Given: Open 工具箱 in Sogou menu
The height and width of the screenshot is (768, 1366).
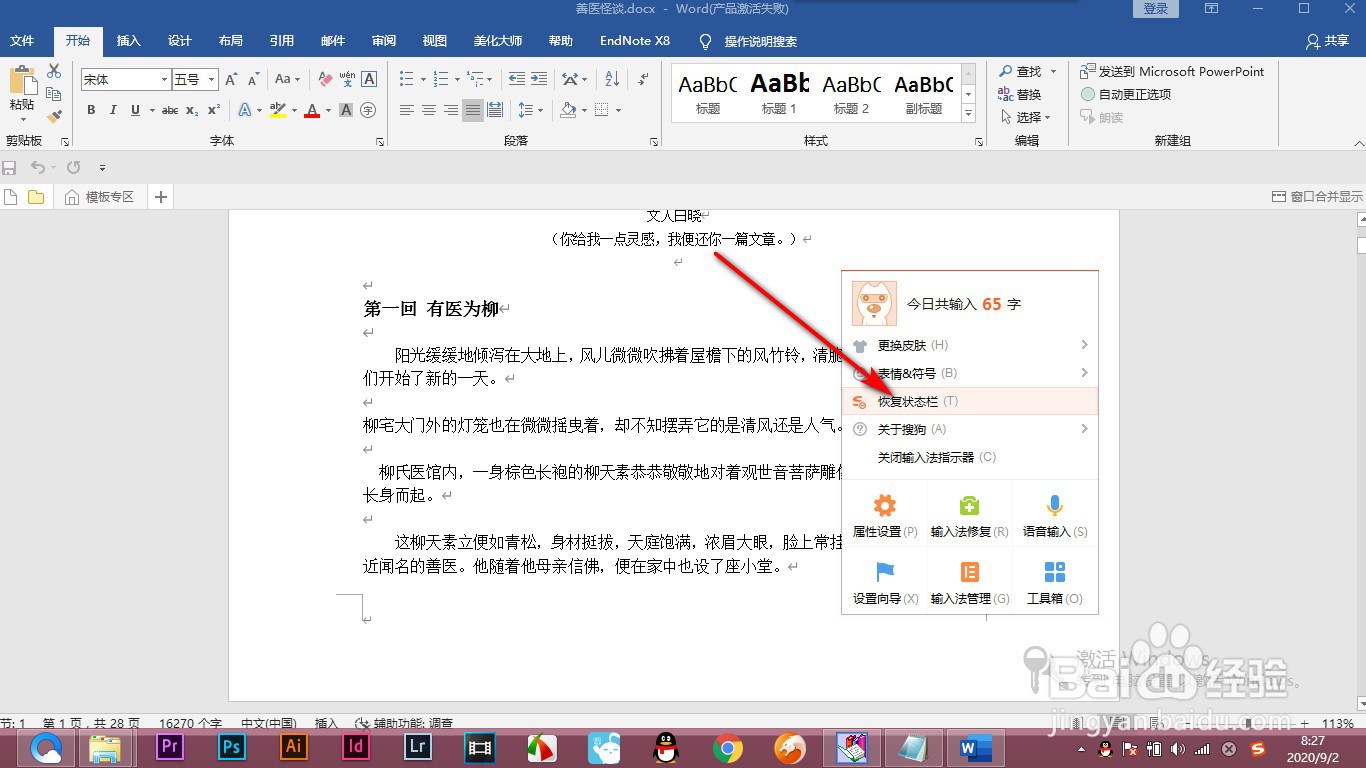Looking at the screenshot, I should pyautogui.click(x=1055, y=583).
